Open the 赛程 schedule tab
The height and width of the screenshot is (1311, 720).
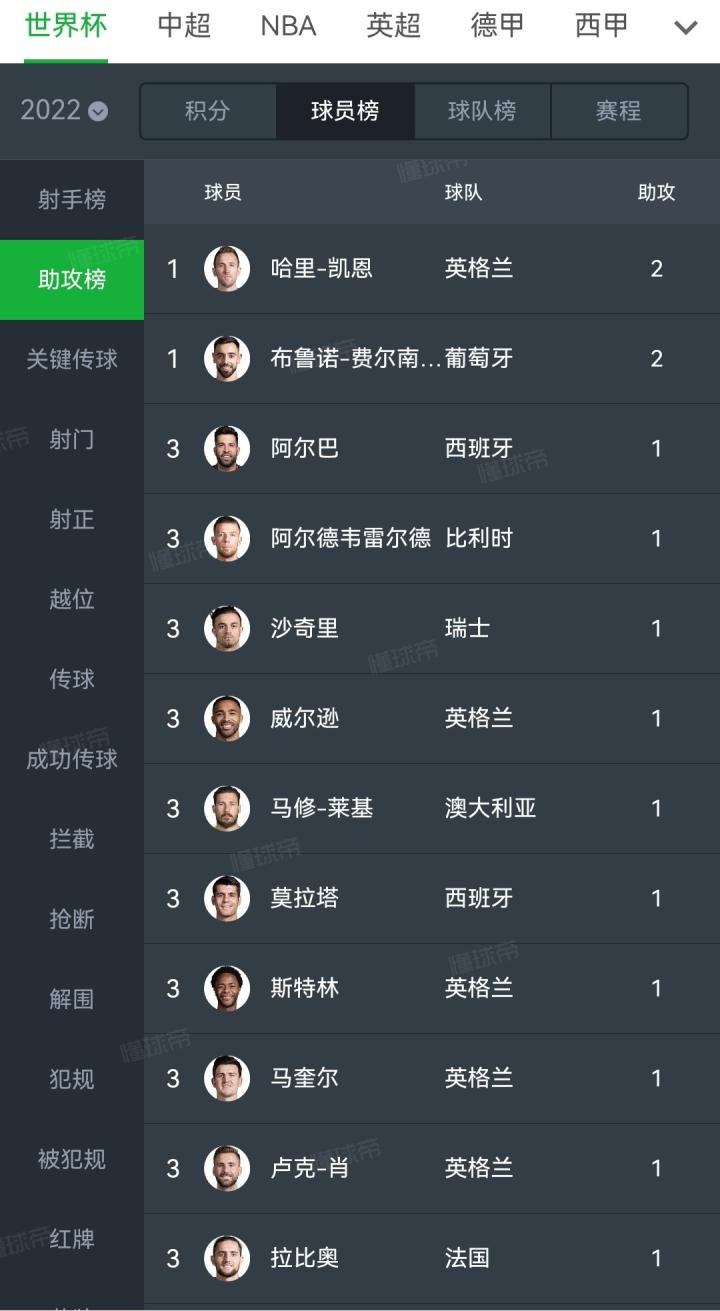click(618, 111)
